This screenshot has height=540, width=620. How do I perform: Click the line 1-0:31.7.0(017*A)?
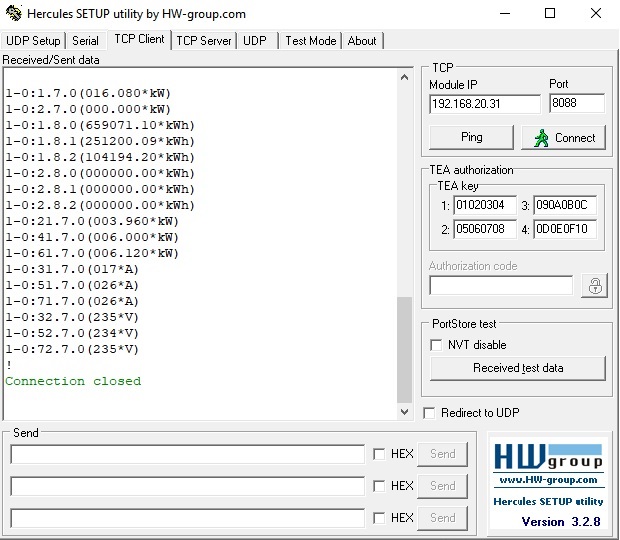coord(72,269)
